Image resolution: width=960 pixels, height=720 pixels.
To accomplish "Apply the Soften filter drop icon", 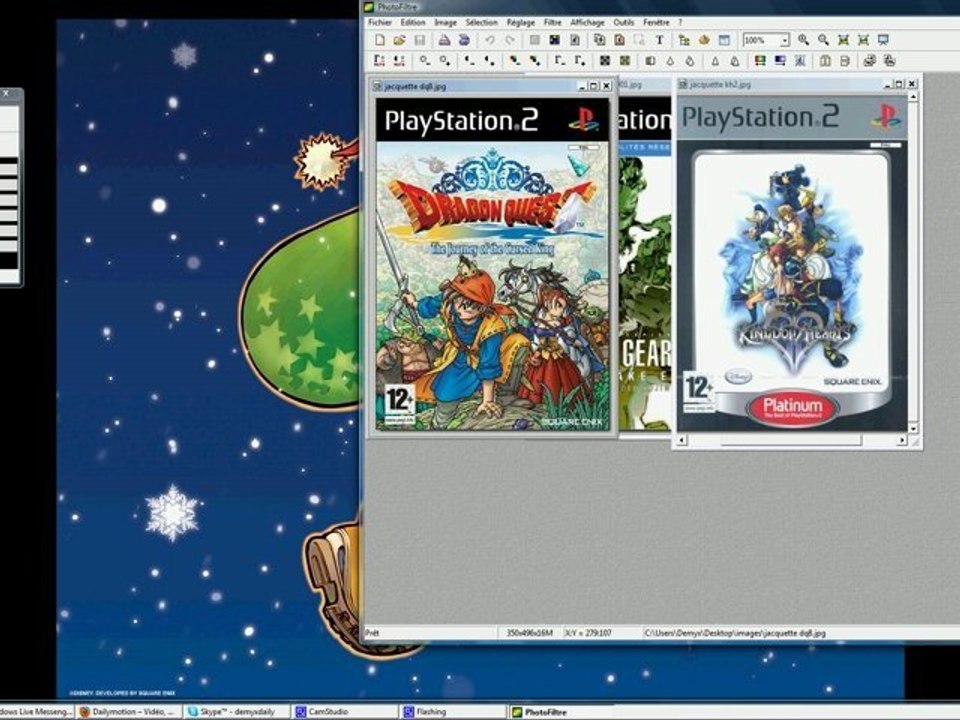I will [x=670, y=61].
